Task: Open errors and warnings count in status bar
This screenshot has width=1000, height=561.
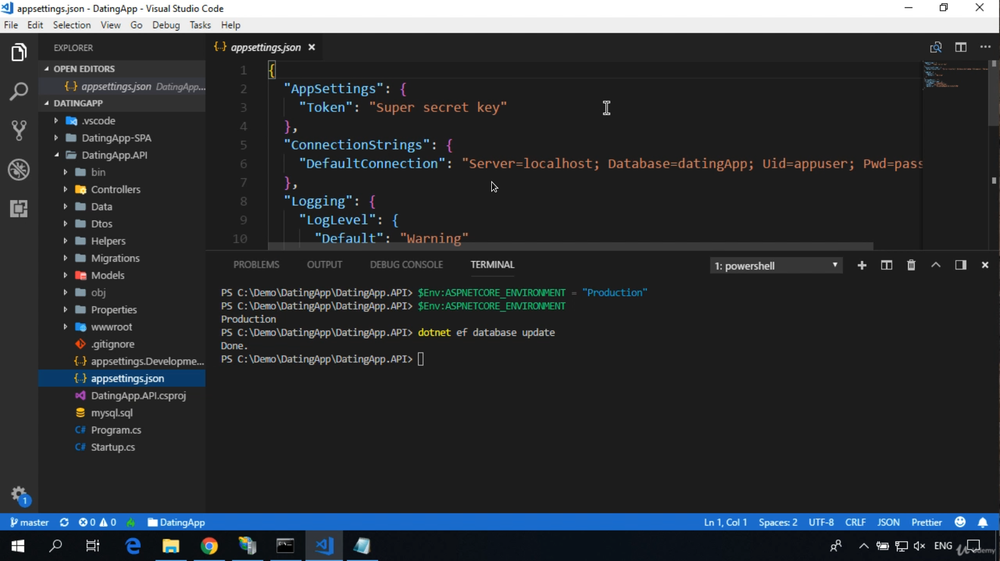Action: coord(97,522)
